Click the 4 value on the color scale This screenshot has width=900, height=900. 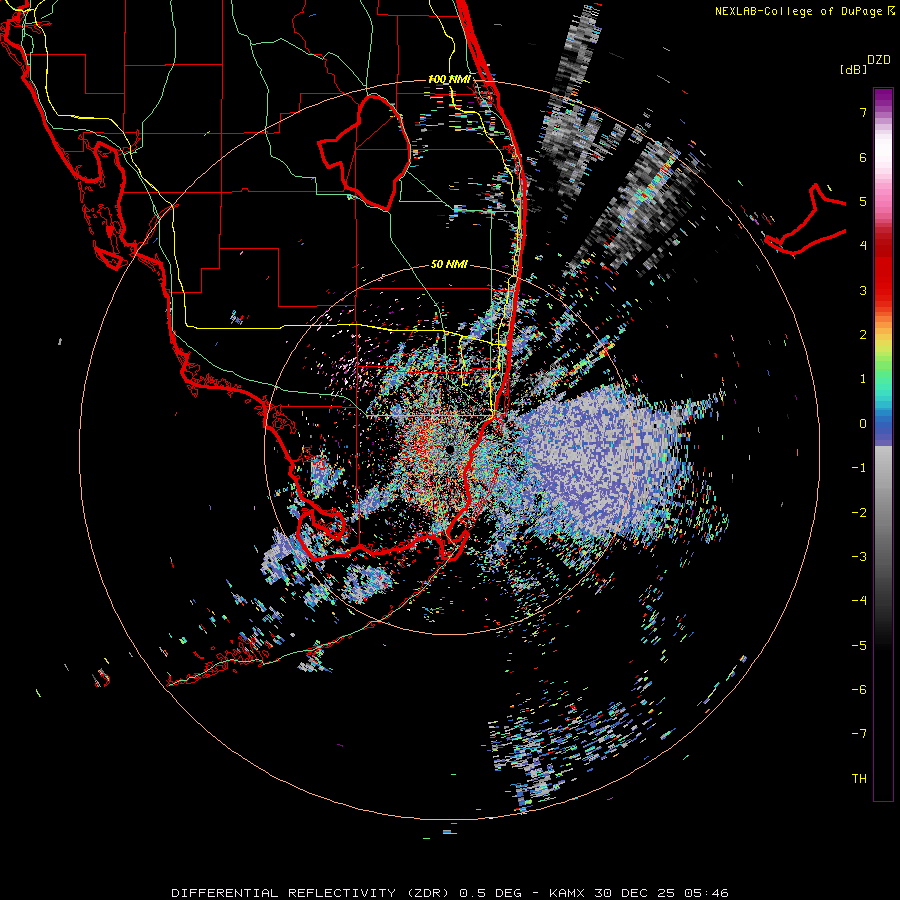(x=862, y=246)
